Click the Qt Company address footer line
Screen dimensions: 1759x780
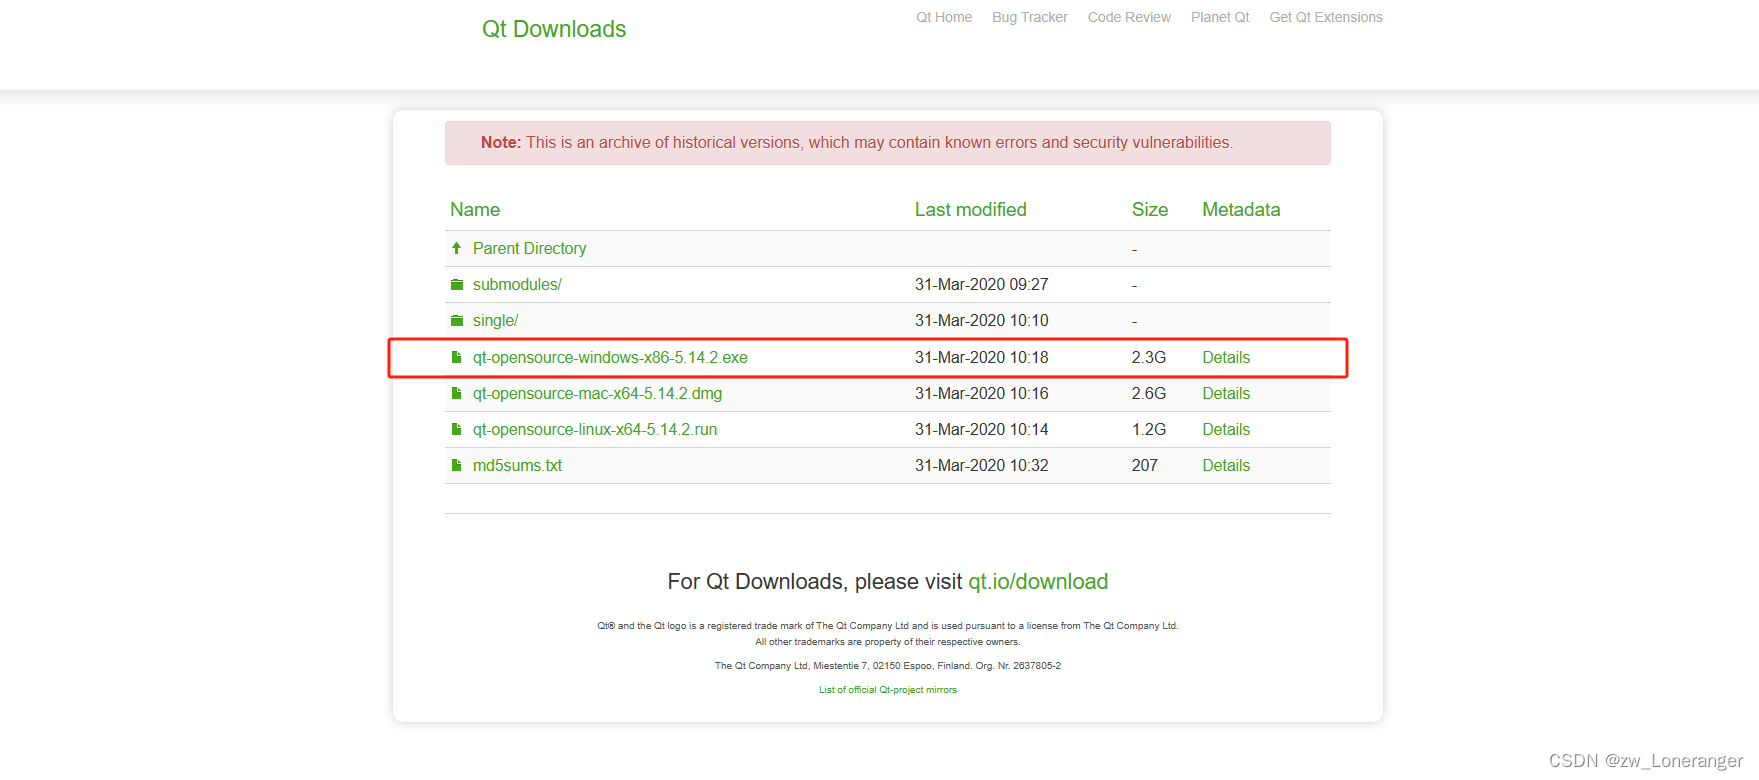pos(888,666)
